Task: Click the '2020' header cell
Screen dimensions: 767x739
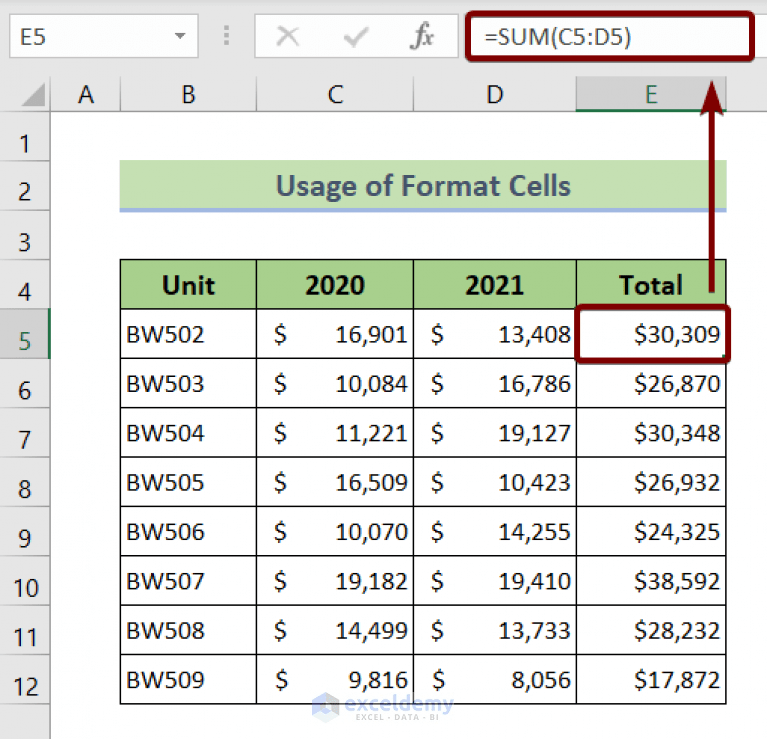Action: (335, 285)
